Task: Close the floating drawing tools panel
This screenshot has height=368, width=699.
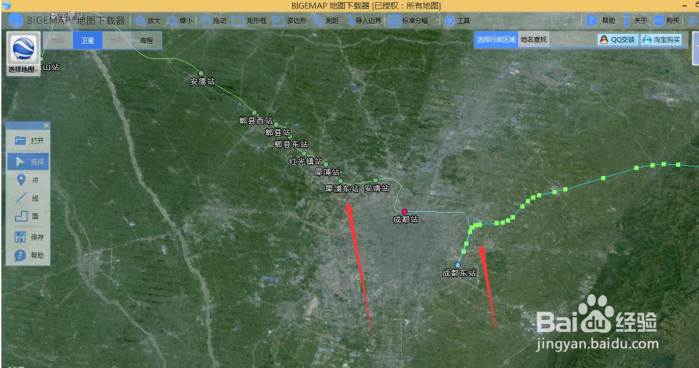Action: tap(46, 126)
